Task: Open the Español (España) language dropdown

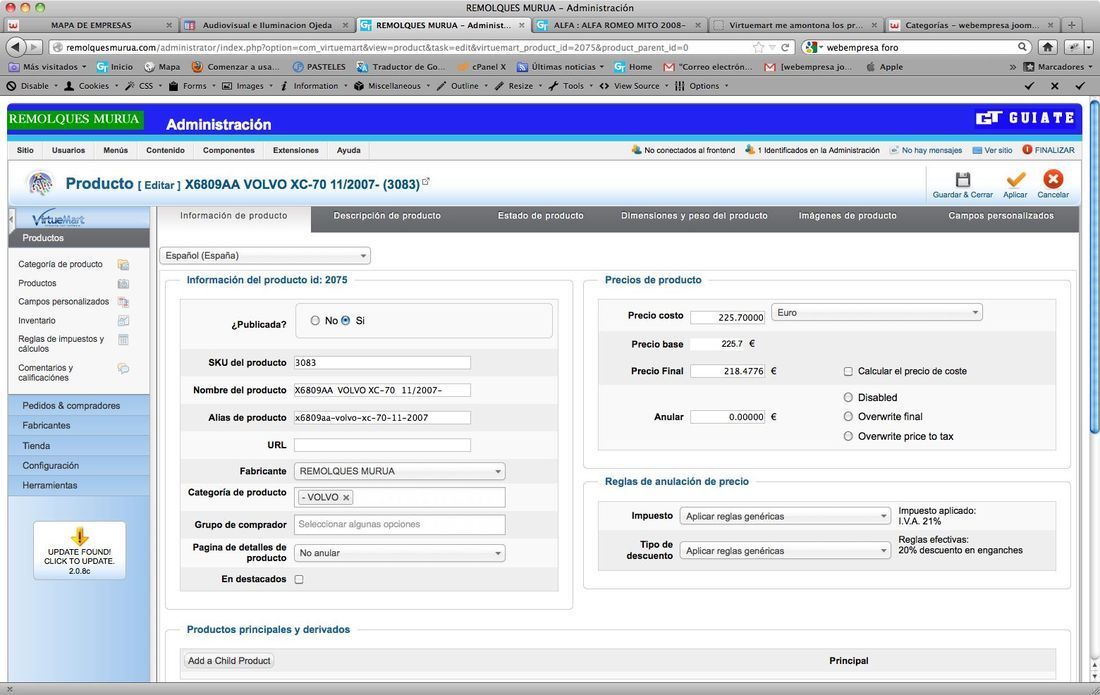Action: pyautogui.click(x=265, y=255)
